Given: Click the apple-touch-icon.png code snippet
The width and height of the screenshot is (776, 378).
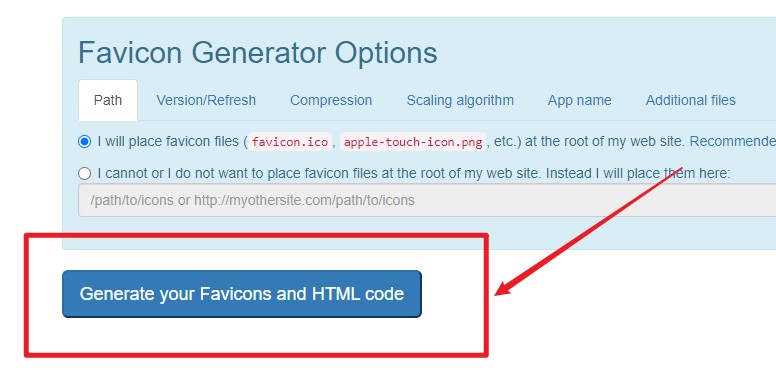Looking at the screenshot, I should pos(413,142).
